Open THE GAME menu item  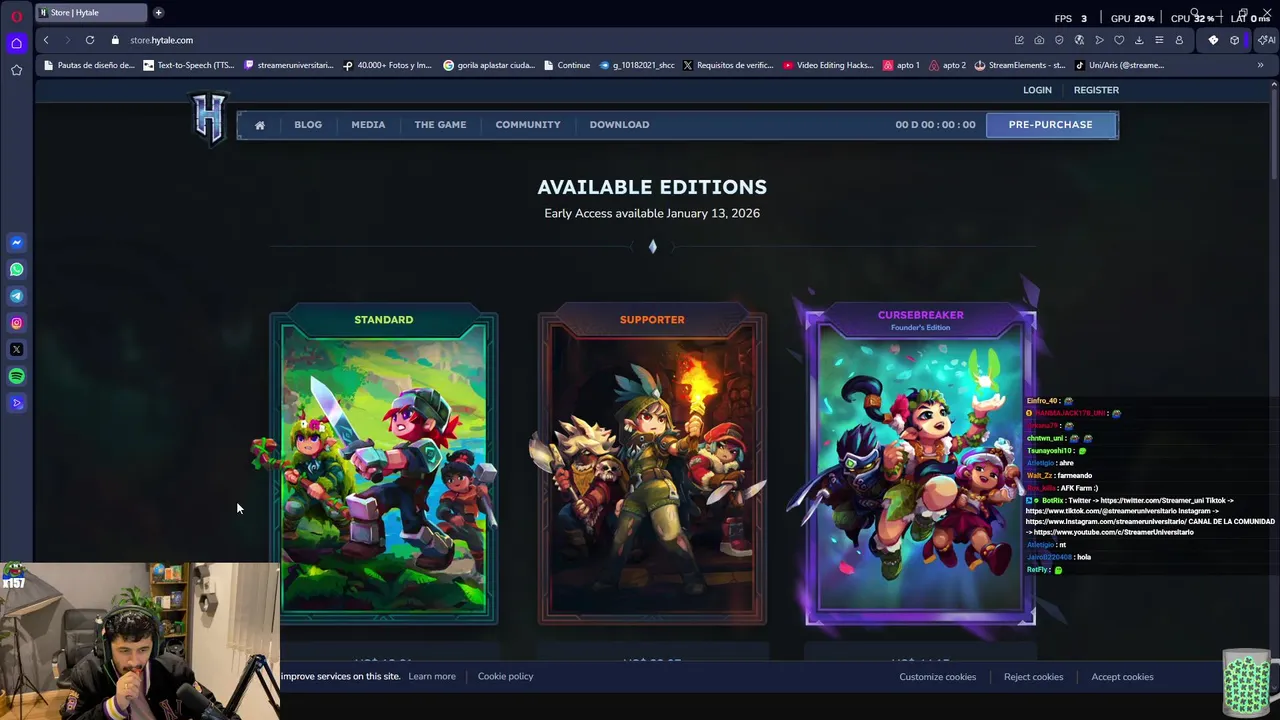click(x=440, y=124)
